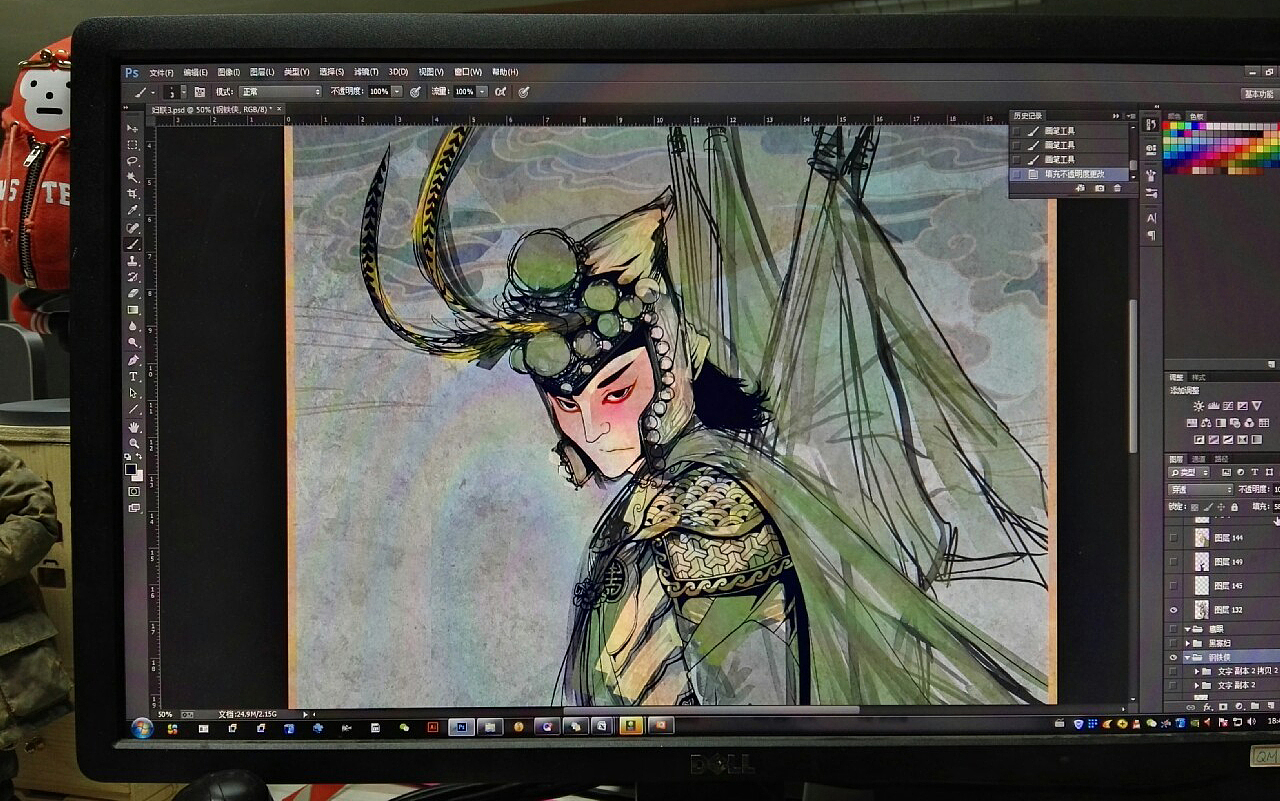Screen dimensions: 1280x801
Task: Open the 图层(L) menu
Action: [x=262, y=73]
